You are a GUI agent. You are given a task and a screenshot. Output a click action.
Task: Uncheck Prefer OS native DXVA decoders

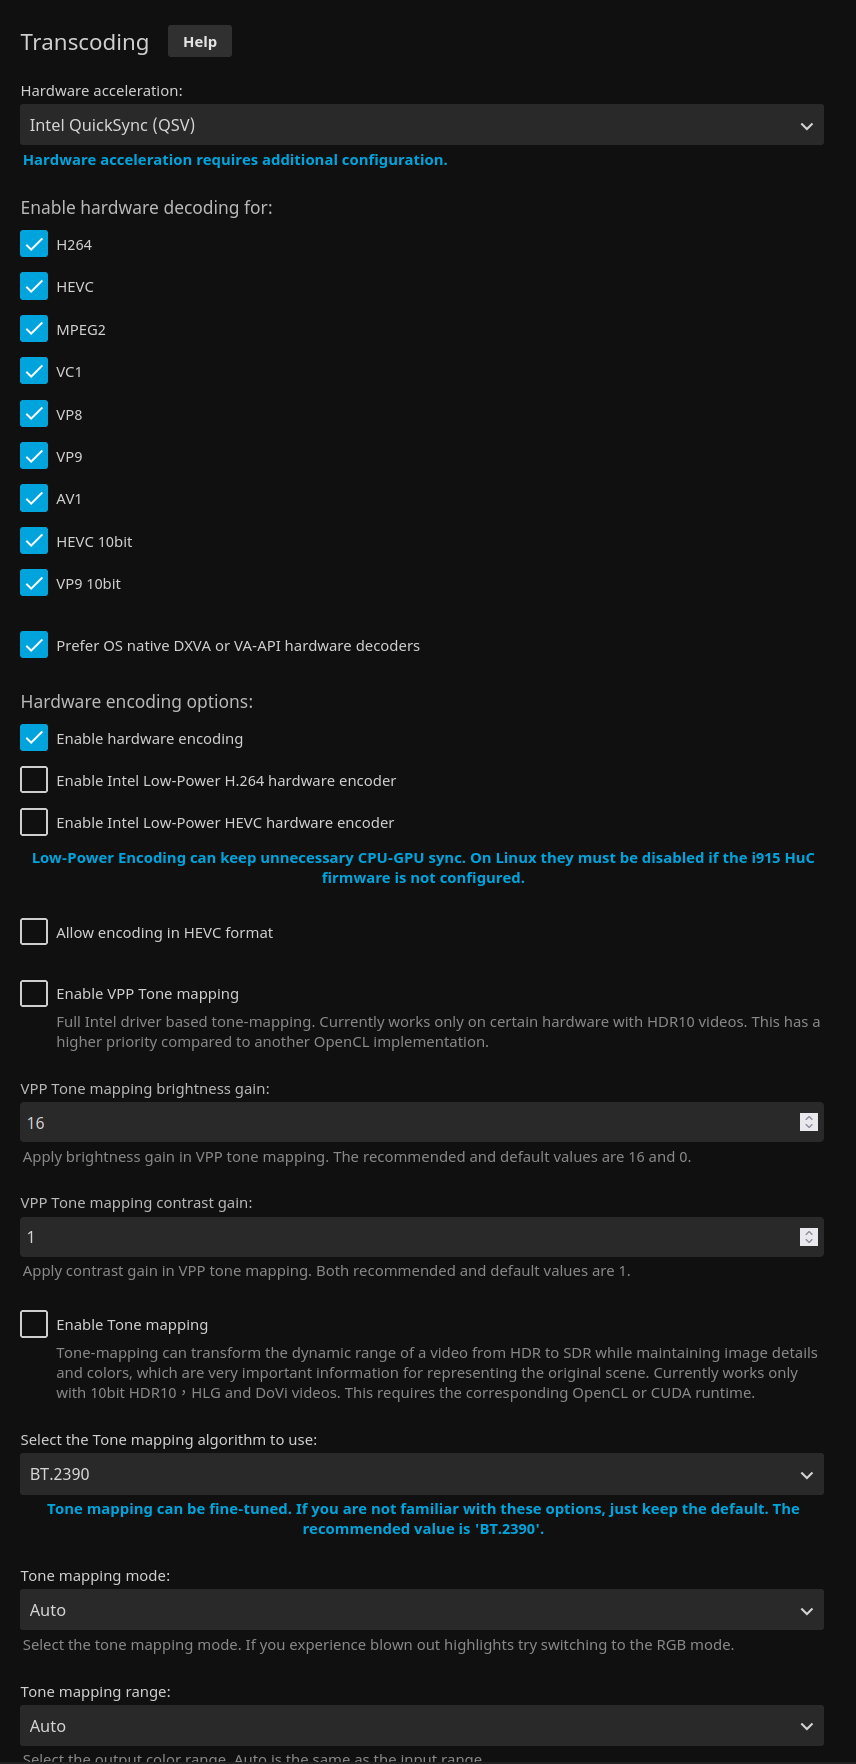[x=34, y=645]
